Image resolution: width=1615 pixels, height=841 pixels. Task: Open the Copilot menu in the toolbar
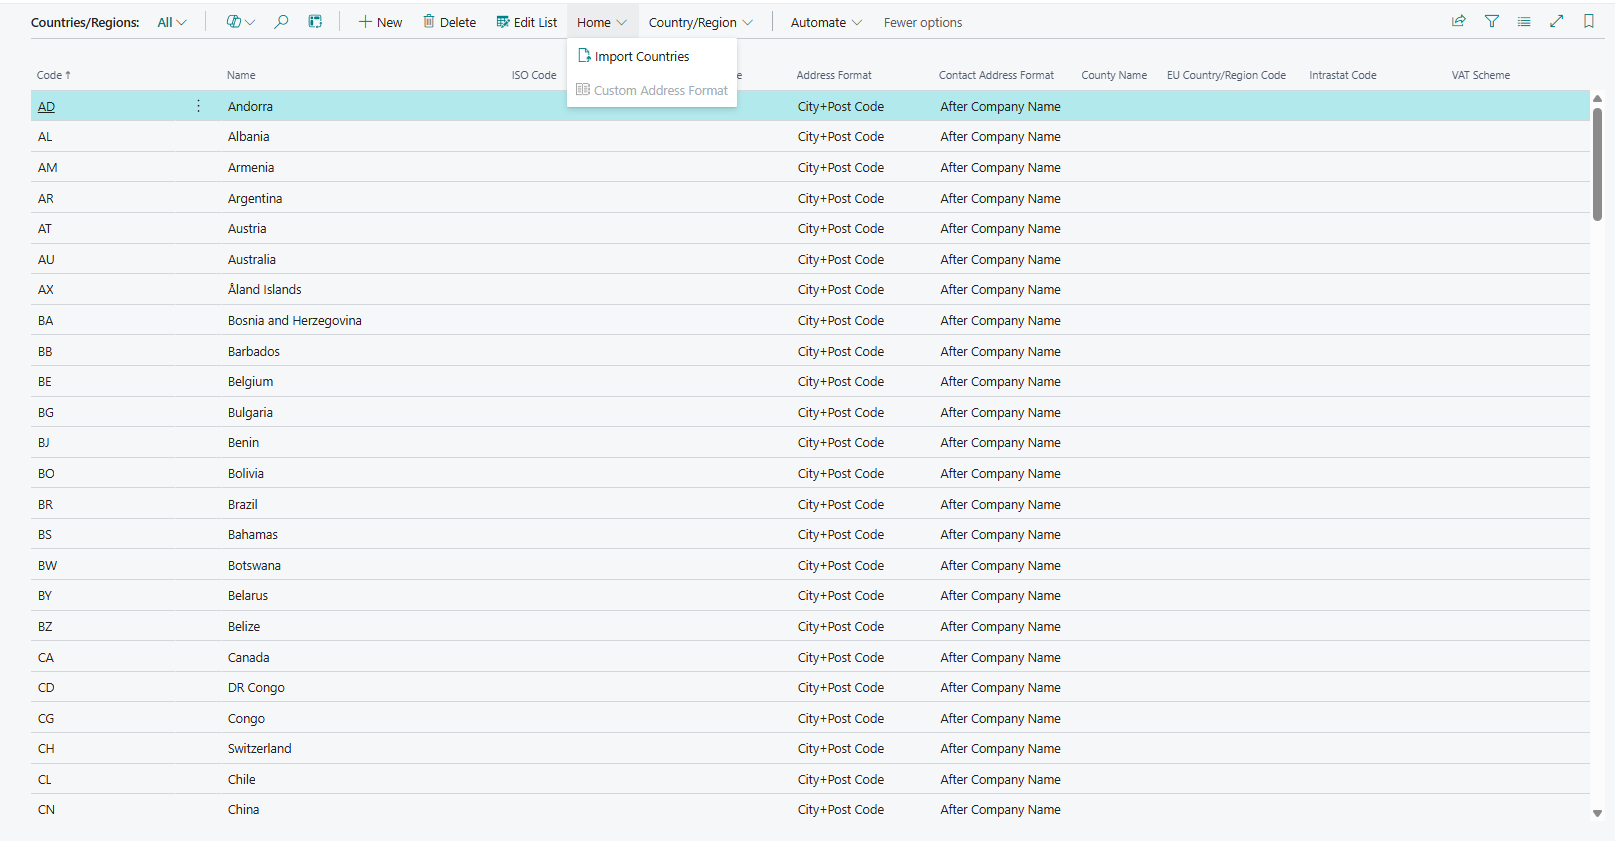click(x=240, y=22)
